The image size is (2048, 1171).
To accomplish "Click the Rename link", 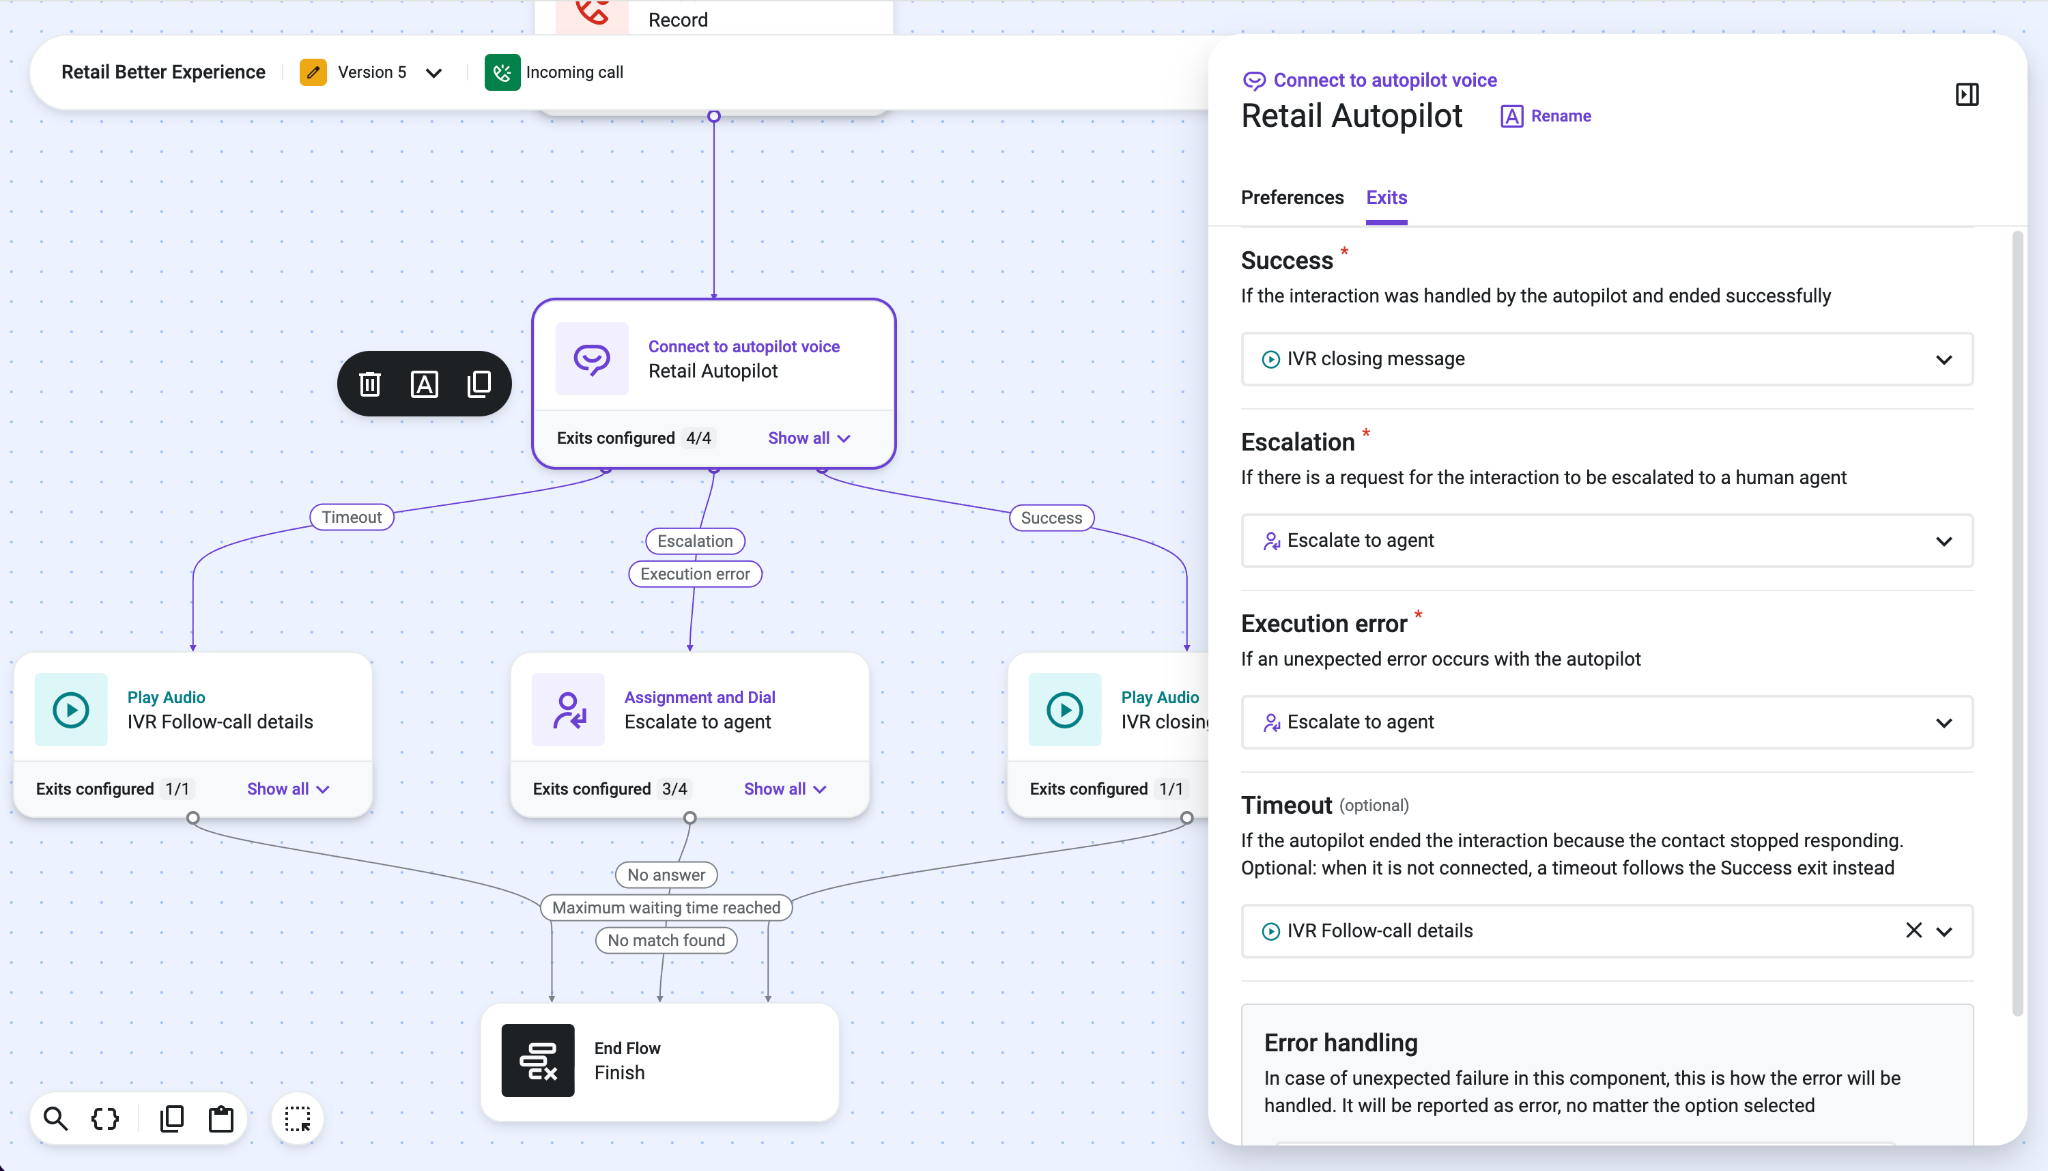I will (x=1546, y=116).
